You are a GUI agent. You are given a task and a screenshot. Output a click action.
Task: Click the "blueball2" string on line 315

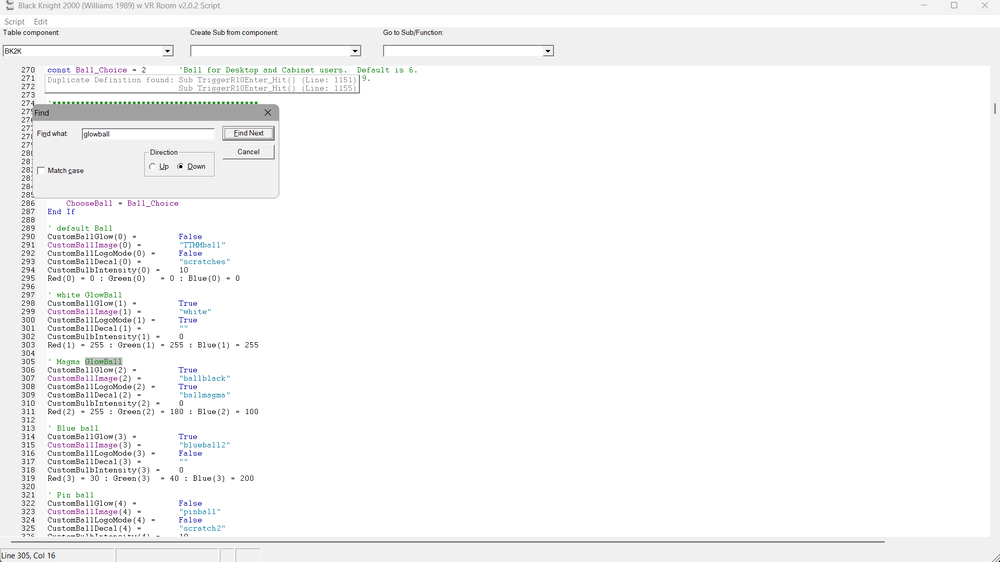click(x=205, y=445)
